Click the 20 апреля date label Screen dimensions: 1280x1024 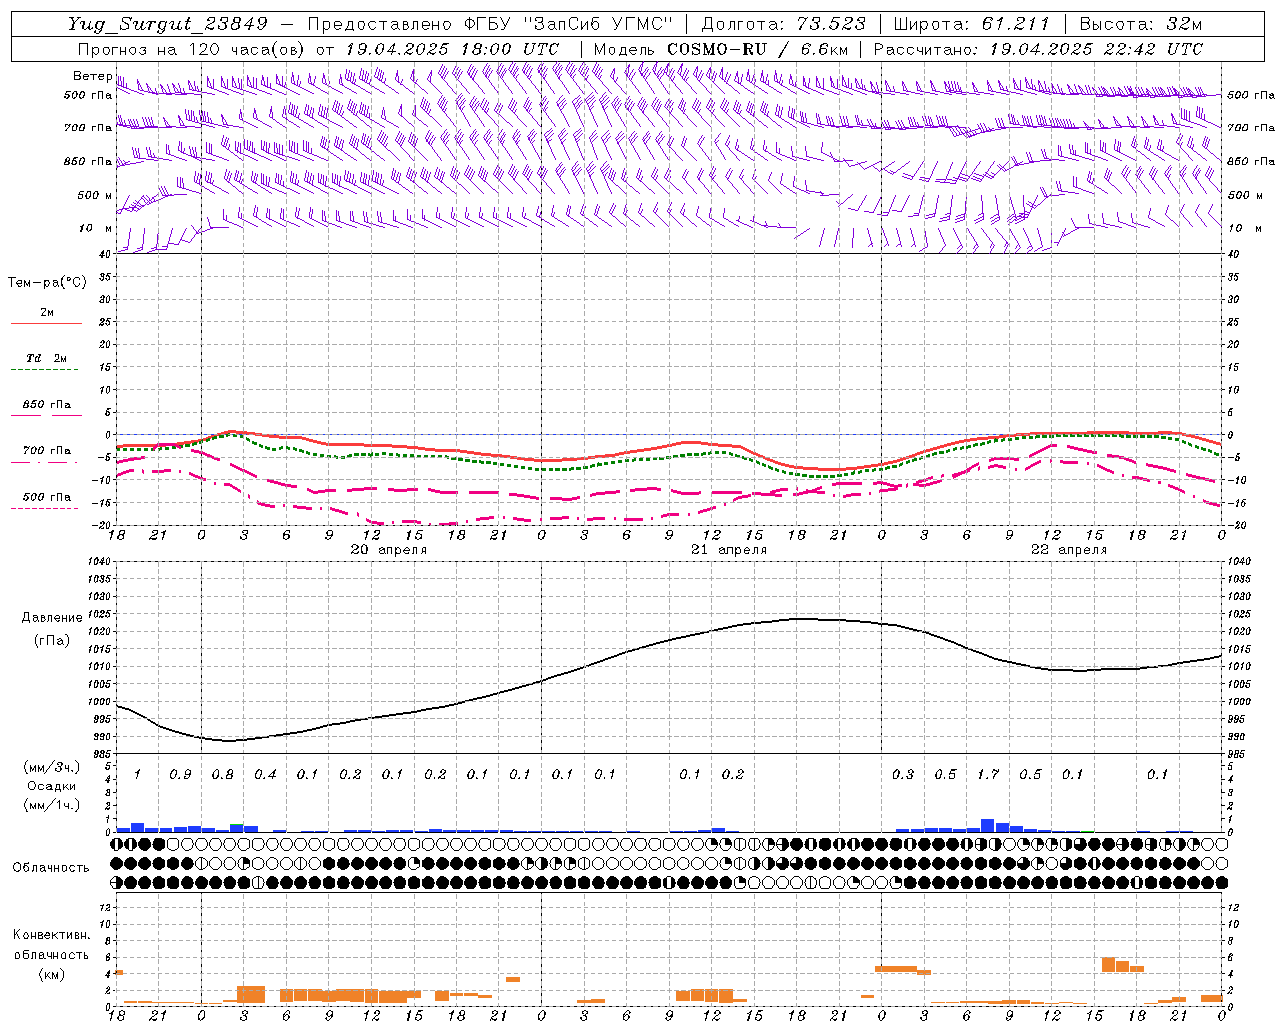tap(388, 550)
